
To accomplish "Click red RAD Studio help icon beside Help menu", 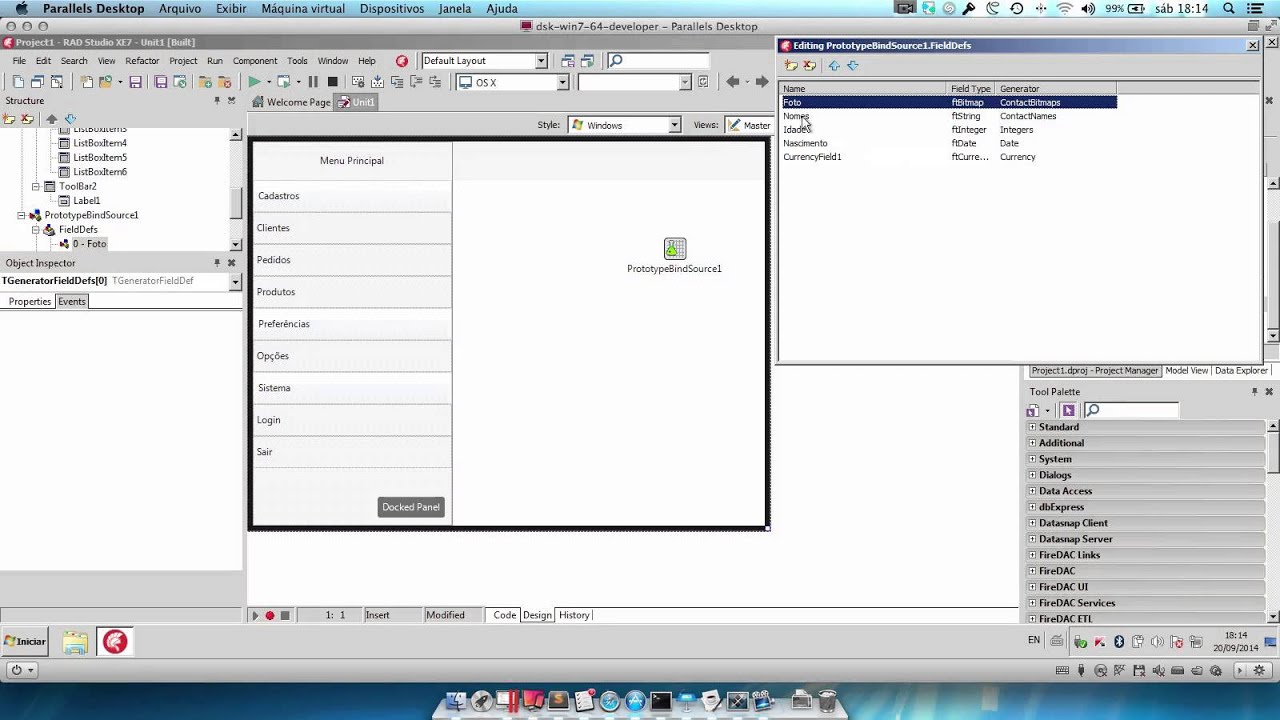I will click(x=401, y=61).
